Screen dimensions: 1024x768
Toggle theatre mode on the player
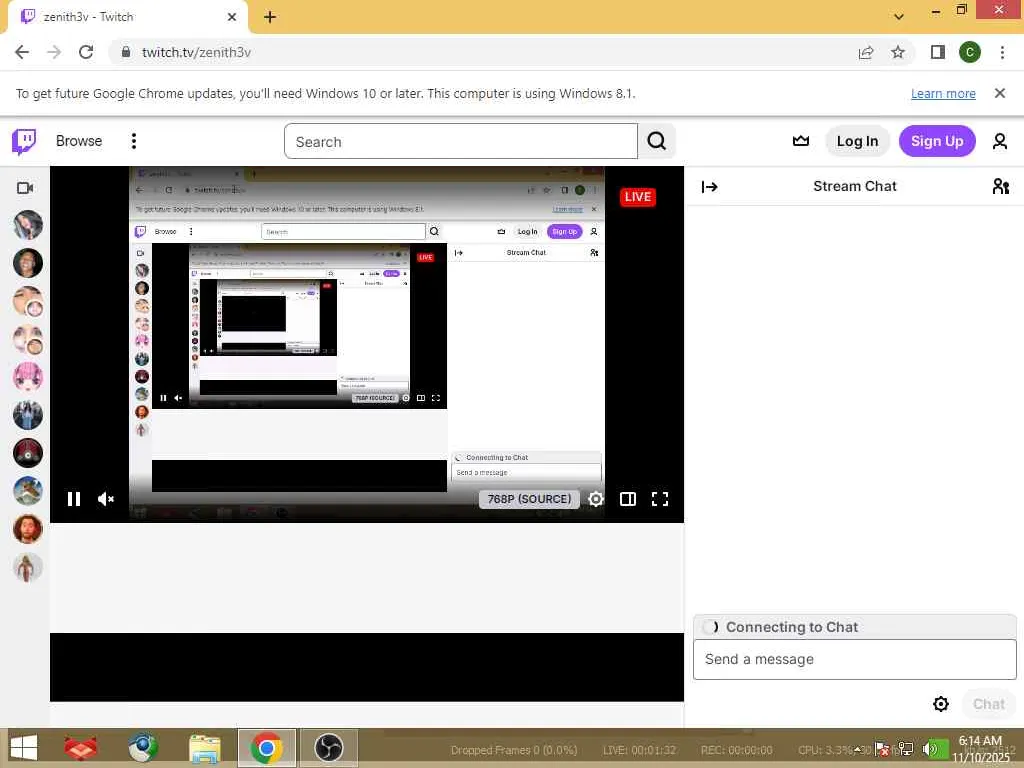(628, 499)
